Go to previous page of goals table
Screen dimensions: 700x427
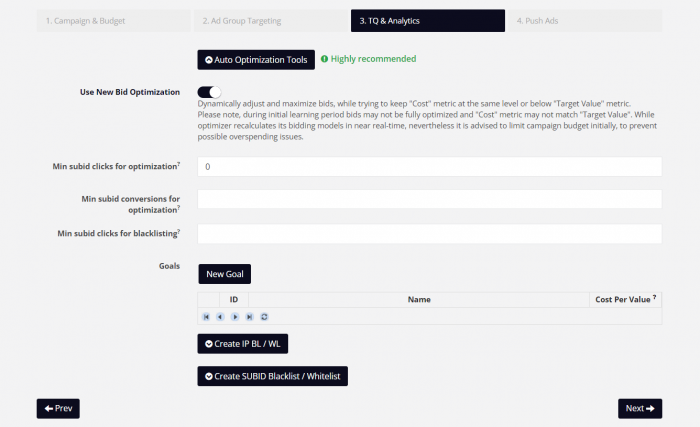(220, 317)
